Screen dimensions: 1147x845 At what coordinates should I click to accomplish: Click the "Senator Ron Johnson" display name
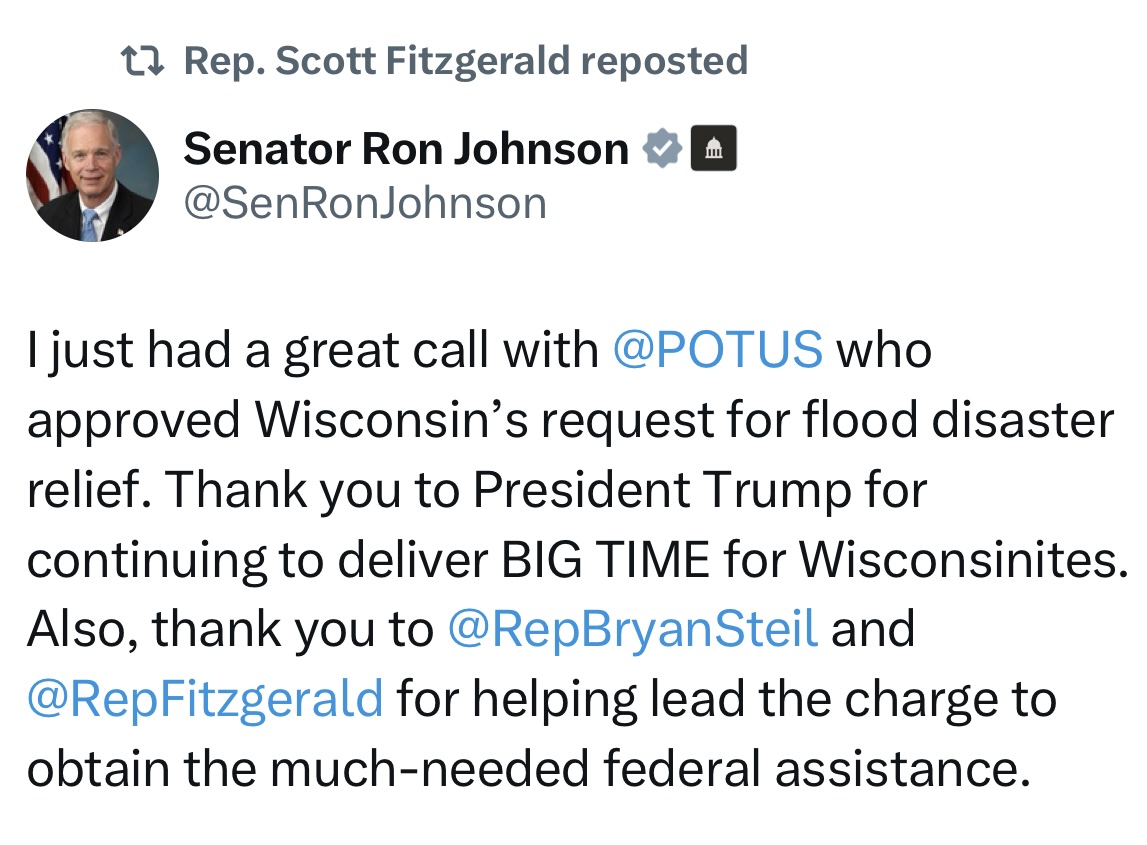pos(406,150)
